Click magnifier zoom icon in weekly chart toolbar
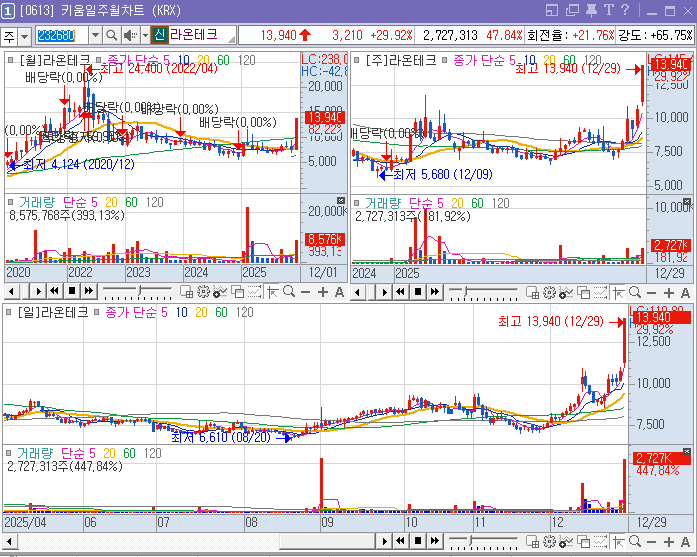697x557 pixels. click(635, 293)
